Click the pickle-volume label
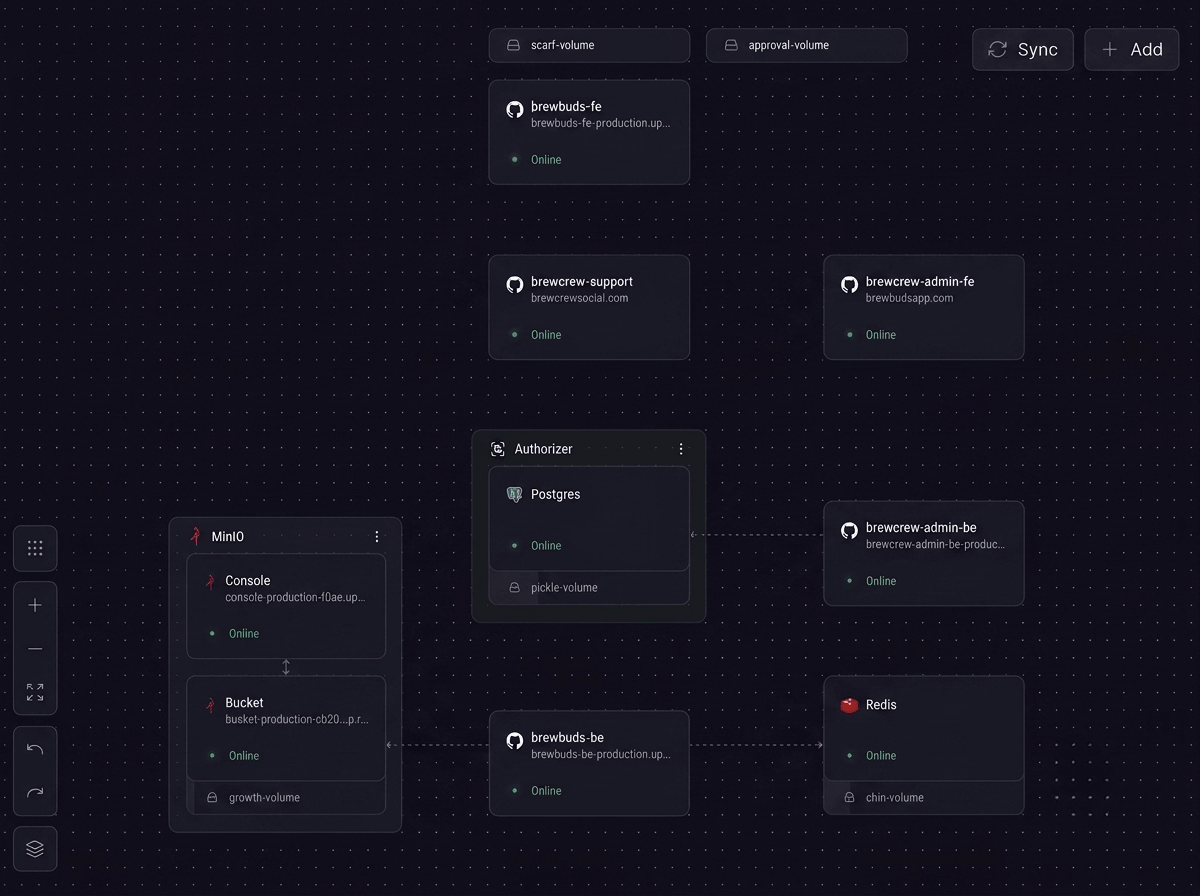Screen dimensions: 1200x896 [x=564, y=588]
